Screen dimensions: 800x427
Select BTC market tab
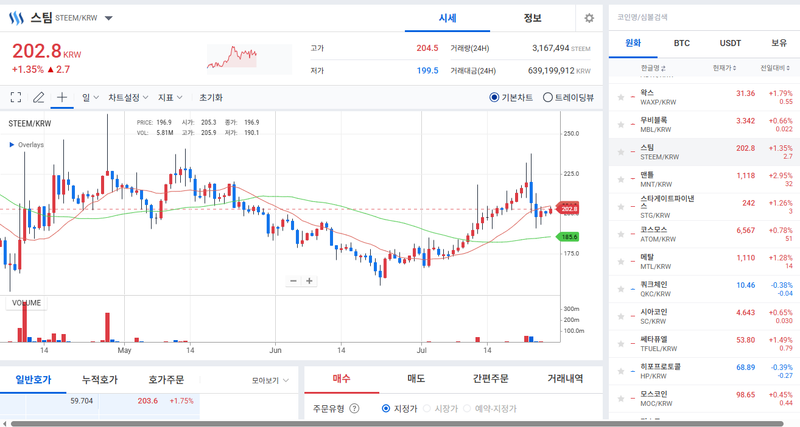pyautogui.click(x=682, y=43)
